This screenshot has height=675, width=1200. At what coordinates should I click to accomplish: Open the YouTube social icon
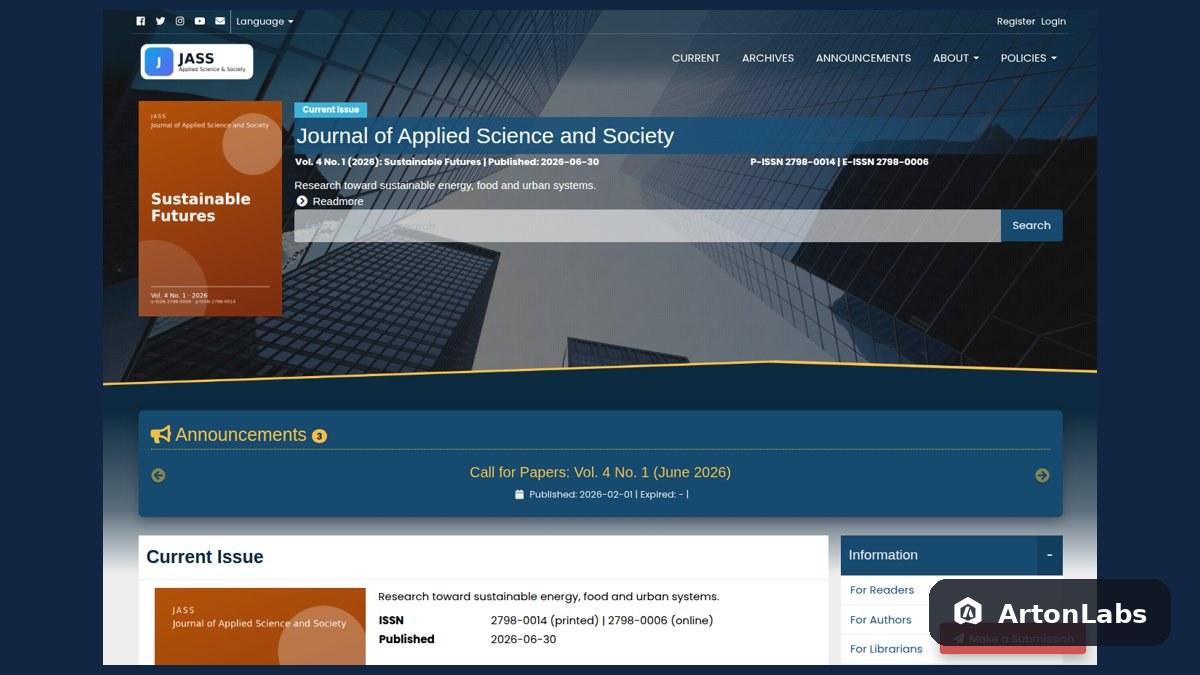coord(200,21)
